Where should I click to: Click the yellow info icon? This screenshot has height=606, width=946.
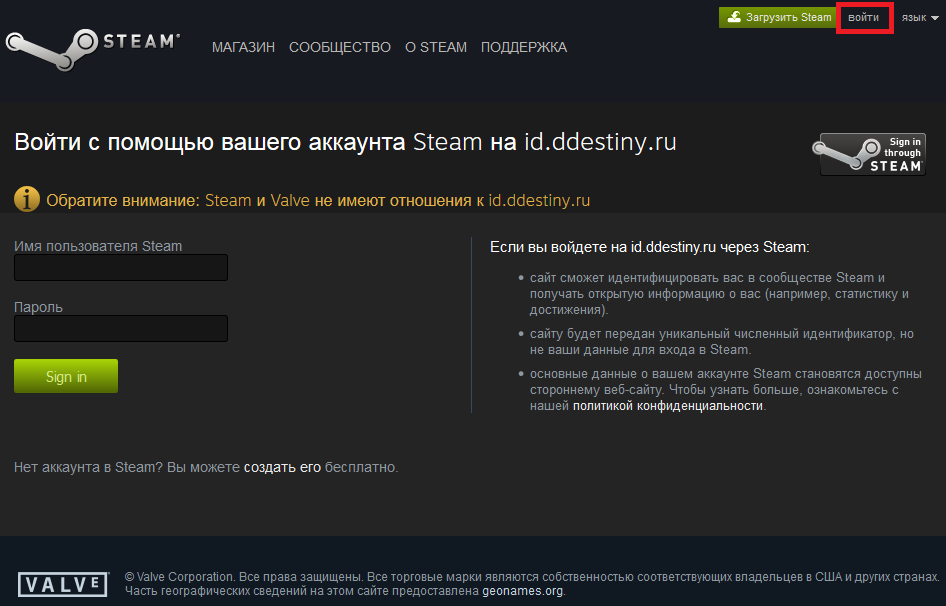pyautogui.click(x=27, y=199)
